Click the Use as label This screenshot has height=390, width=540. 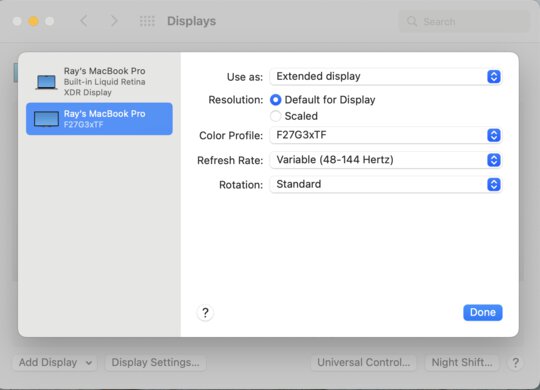pyautogui.click(x=245, y=77)
